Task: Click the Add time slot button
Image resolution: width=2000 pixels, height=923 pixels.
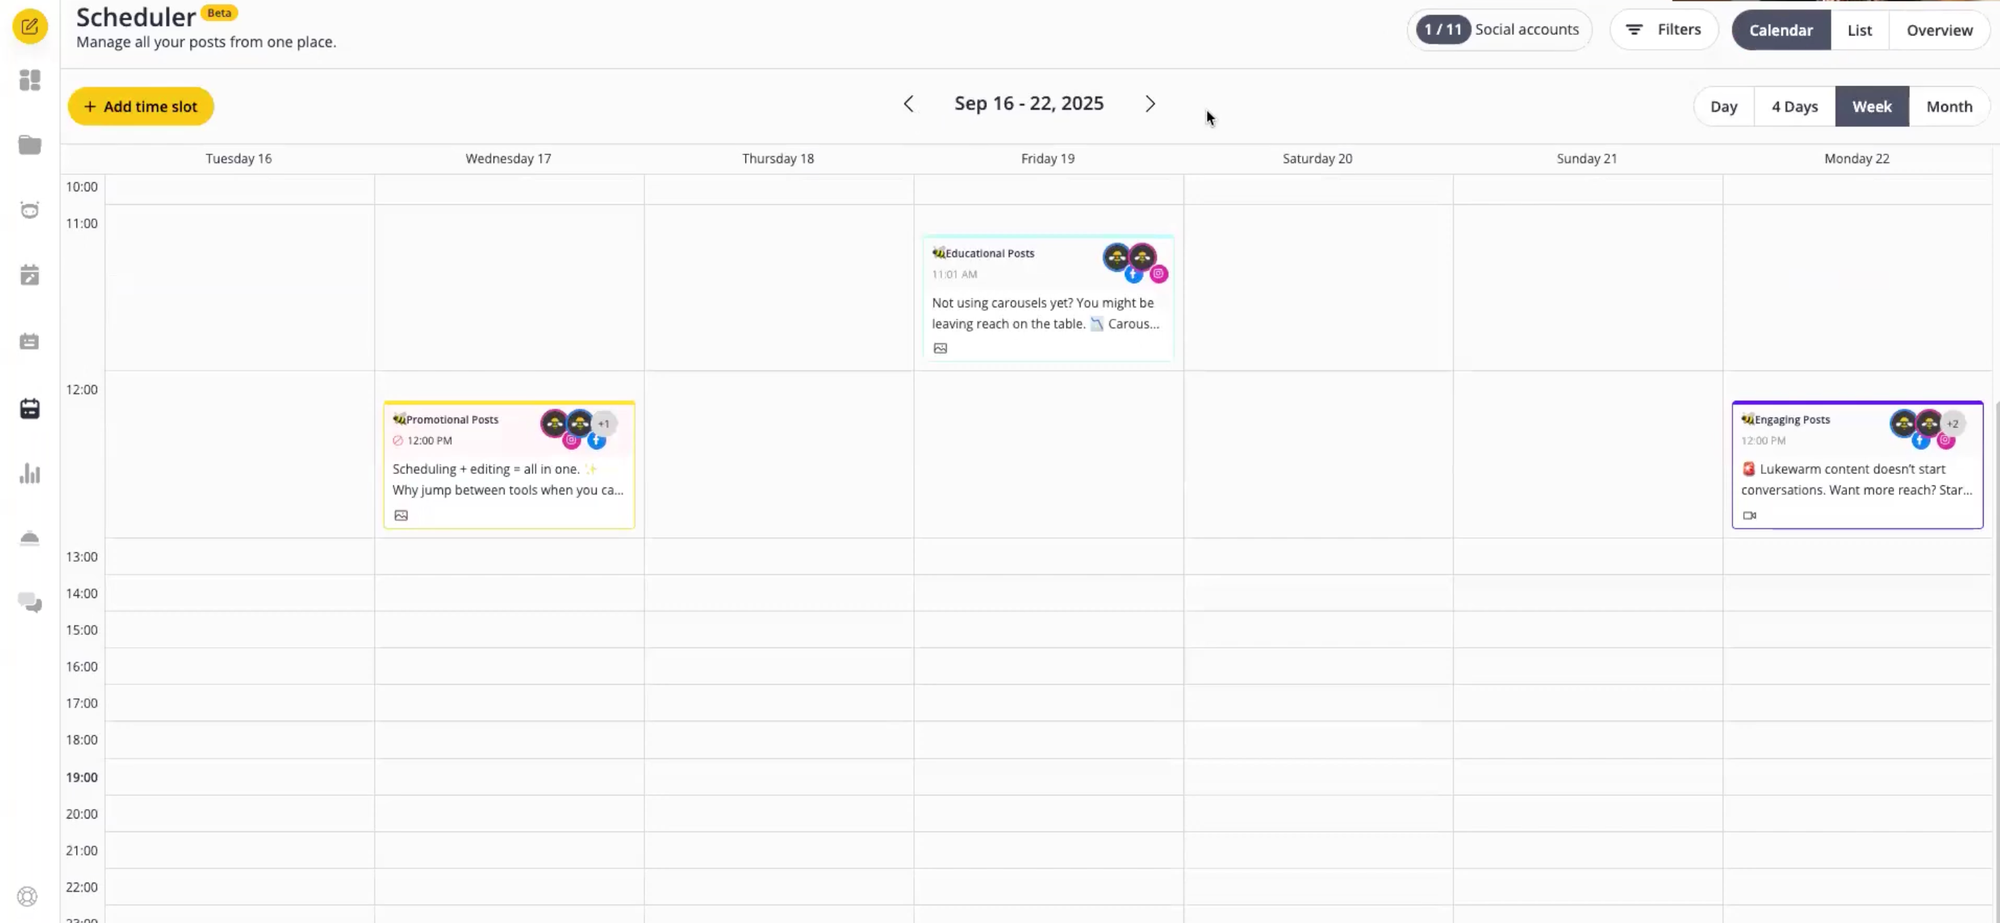Action: (x=141, y=107)
